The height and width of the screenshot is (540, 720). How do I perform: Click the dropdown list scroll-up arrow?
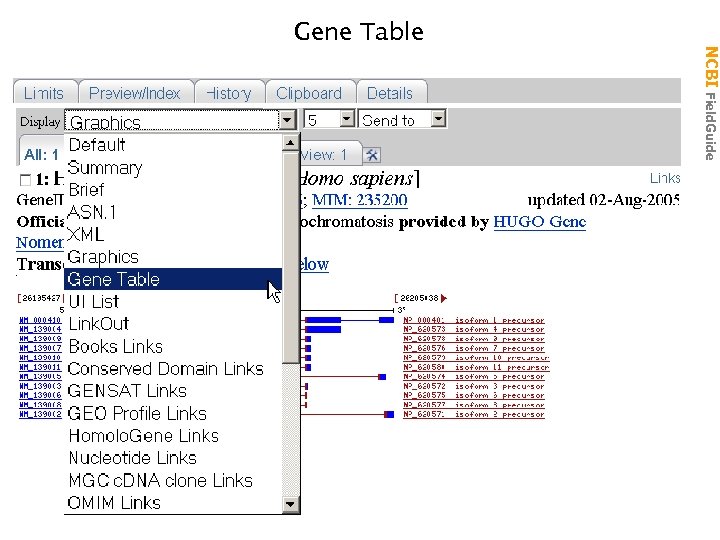tap(291, 143)
